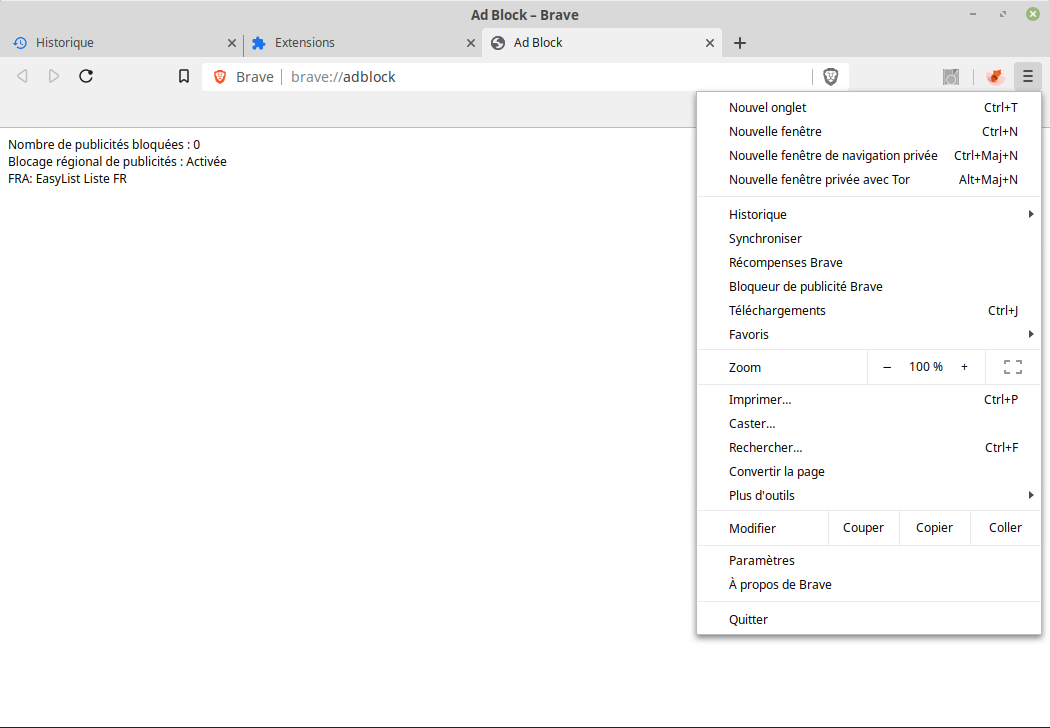1050x728 pixels.
Task: Click the Brave Rewards toolbar icon
Action: (x=994, y=77)
